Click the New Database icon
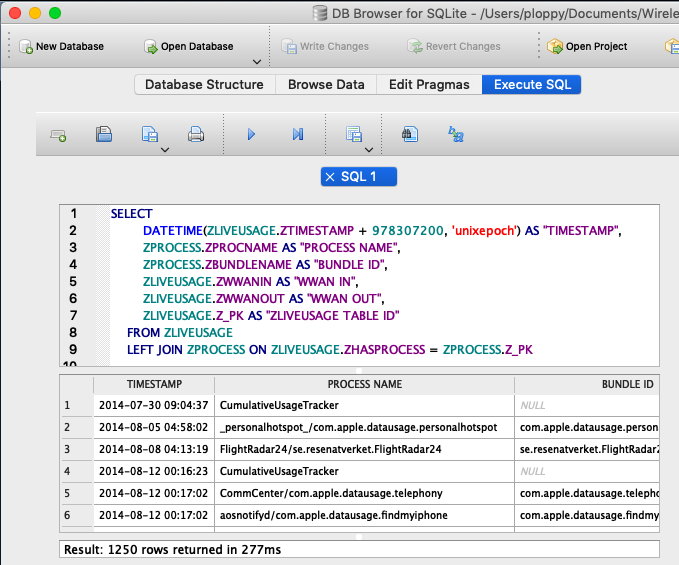The height and width of the screenshot is (565, 679). [x=26, y=46]
